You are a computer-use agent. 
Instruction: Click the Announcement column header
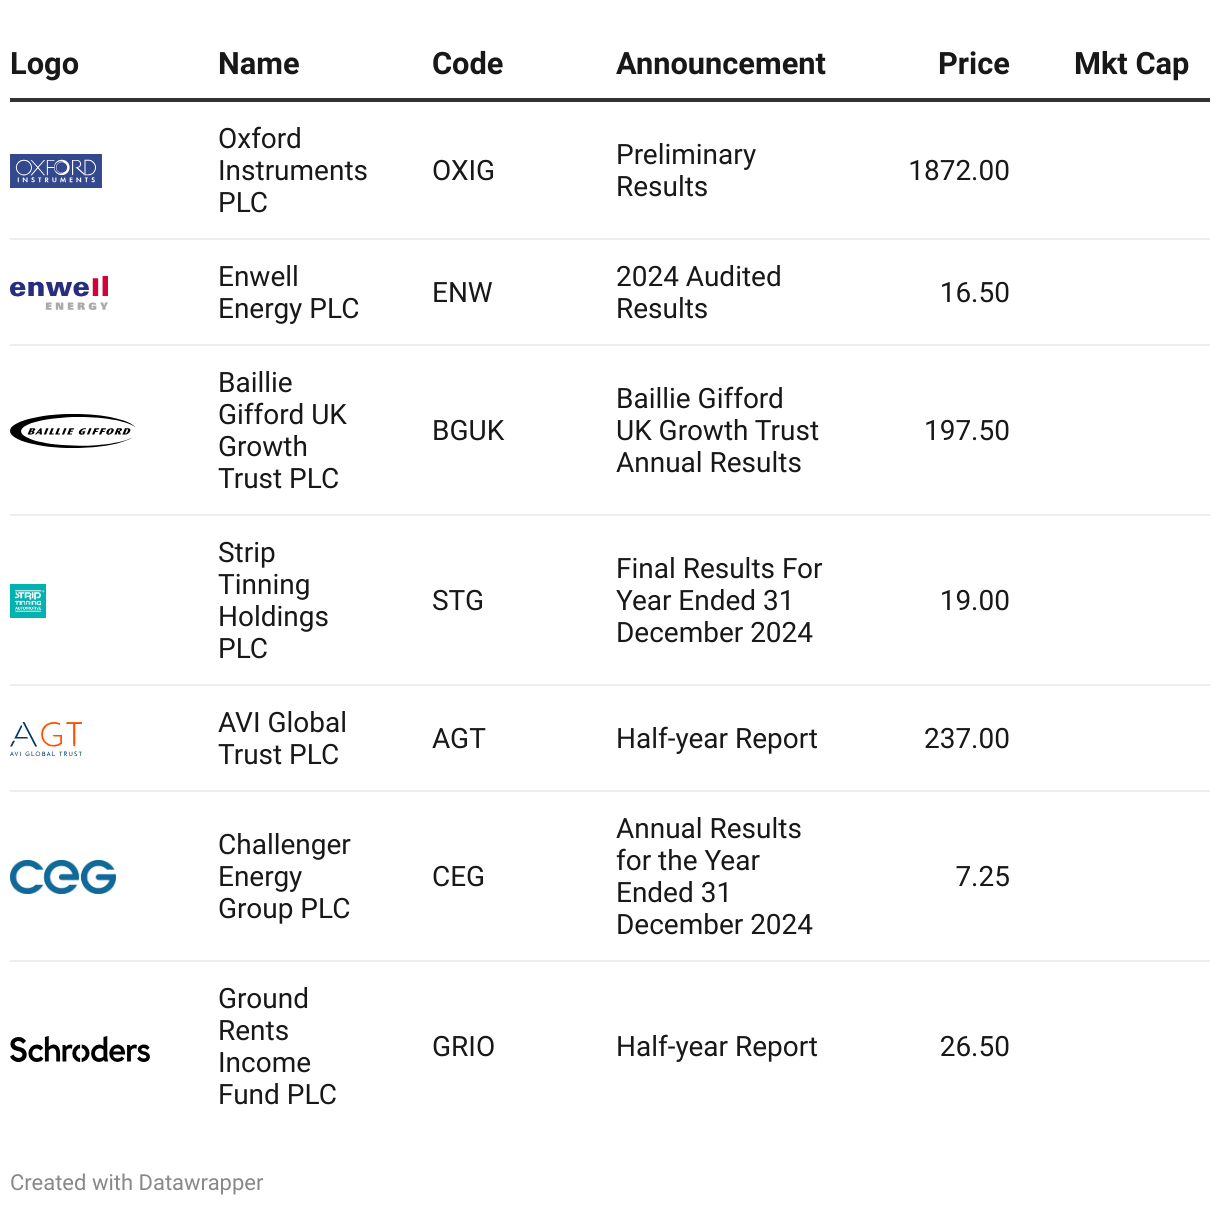720,64
